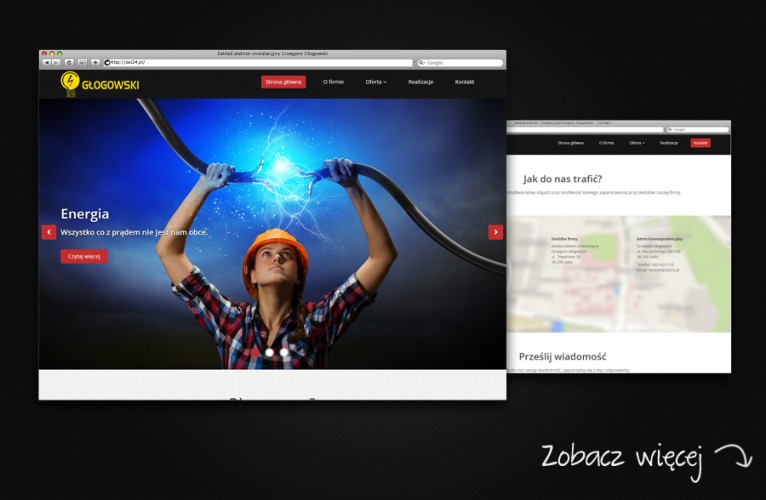This screenshot has height=500, width=766.
Task: Click the zel24.pl address bar in front window
Action: coord(258,63)
